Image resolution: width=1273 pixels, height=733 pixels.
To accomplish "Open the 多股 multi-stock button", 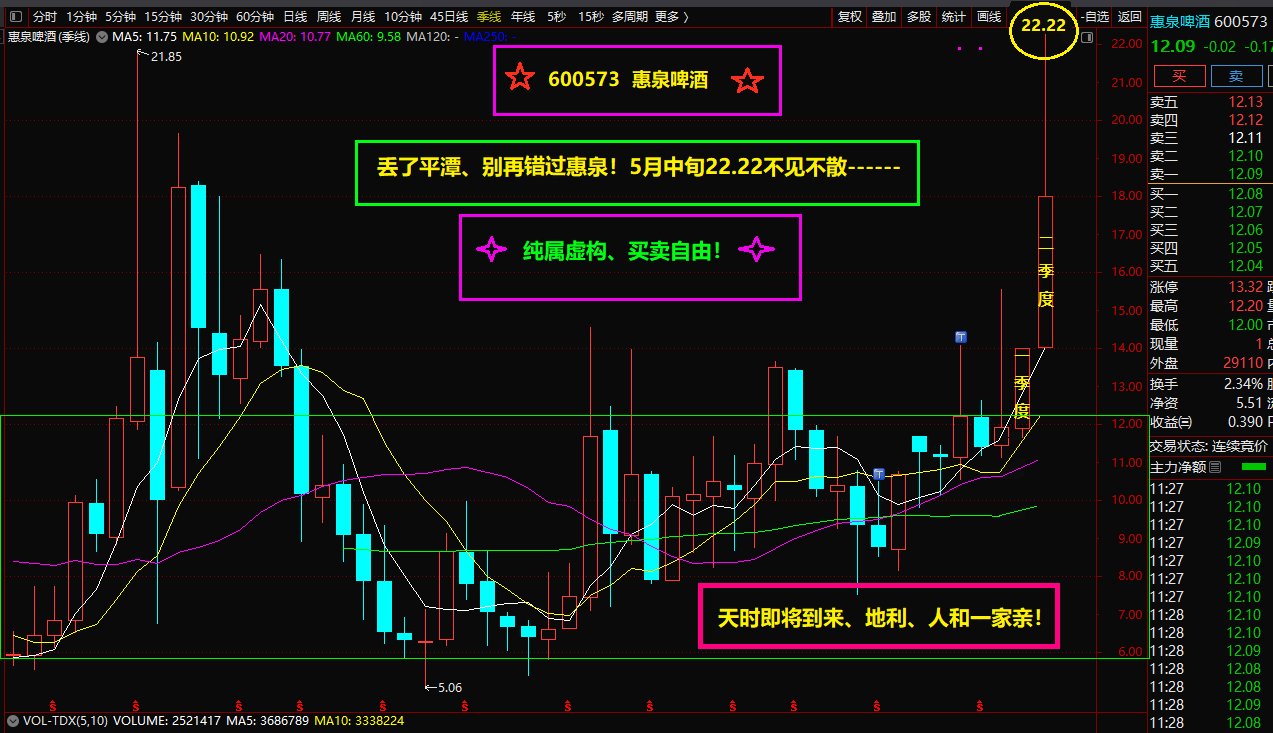I will point(919,17).
